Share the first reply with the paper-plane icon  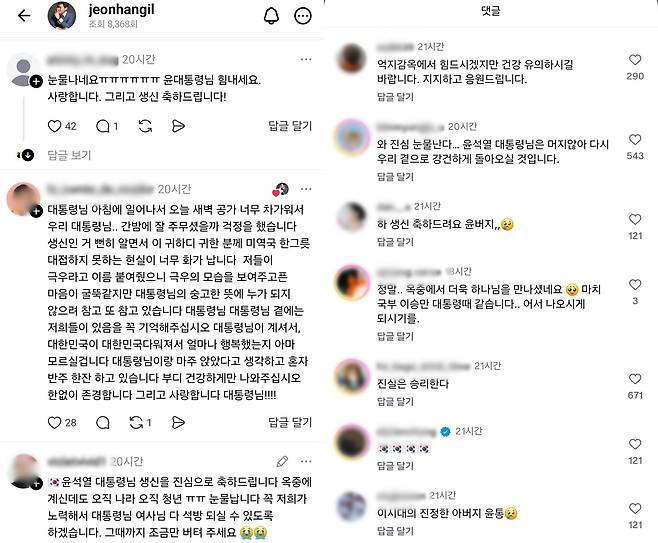pyautogui.click(x=178, y=126)
